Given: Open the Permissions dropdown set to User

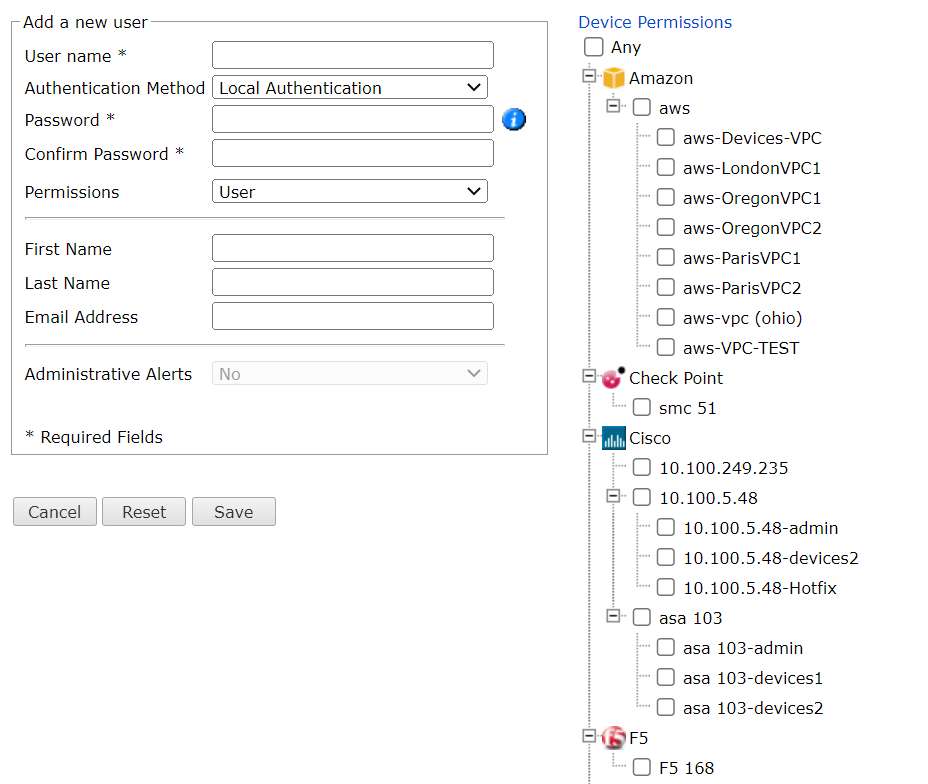Looking at the screenshot, I should (x=350, y=192).
